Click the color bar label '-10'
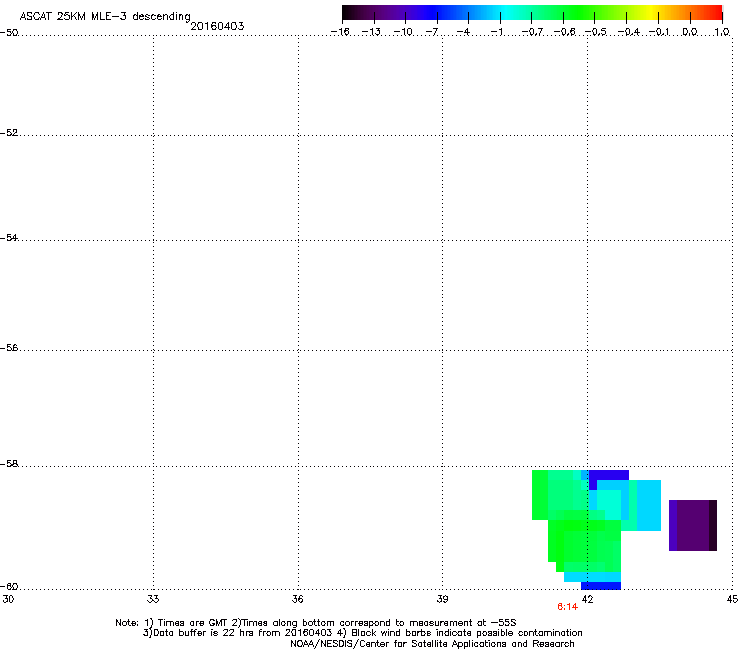The height and width of the screenshot is (650, 740). tap(403, 32)
